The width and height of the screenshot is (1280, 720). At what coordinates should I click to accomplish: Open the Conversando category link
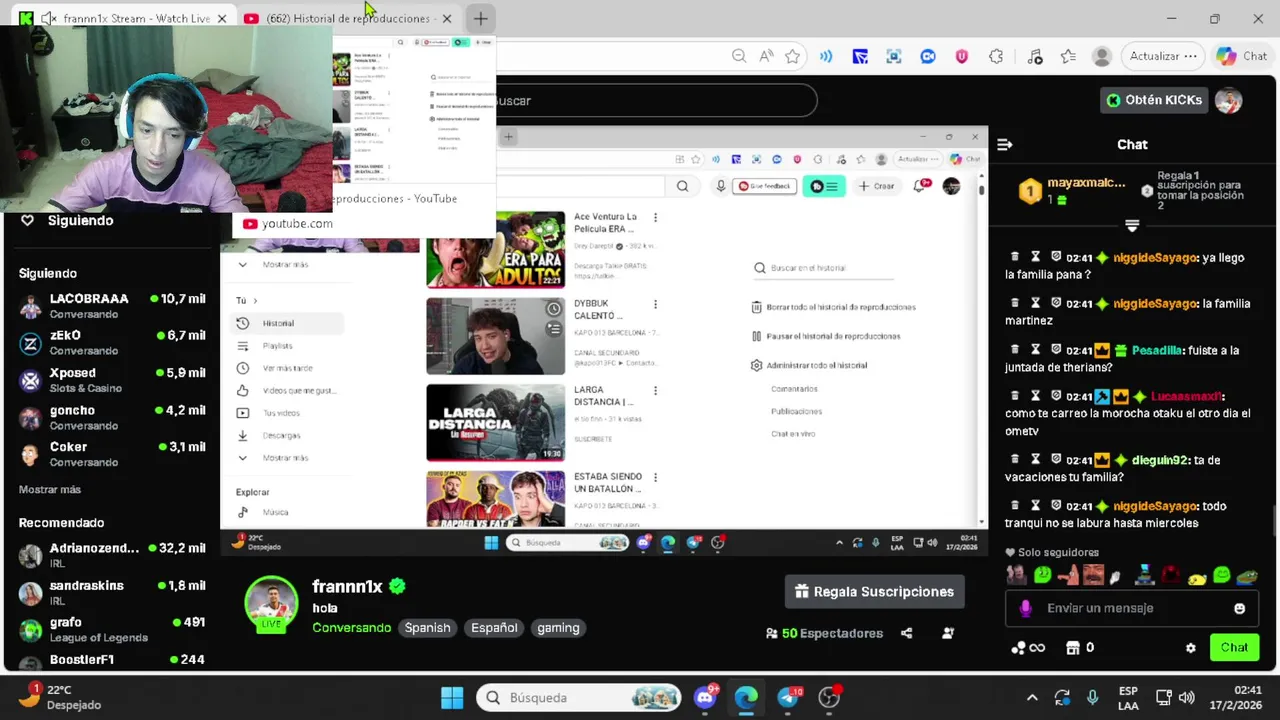351,628
